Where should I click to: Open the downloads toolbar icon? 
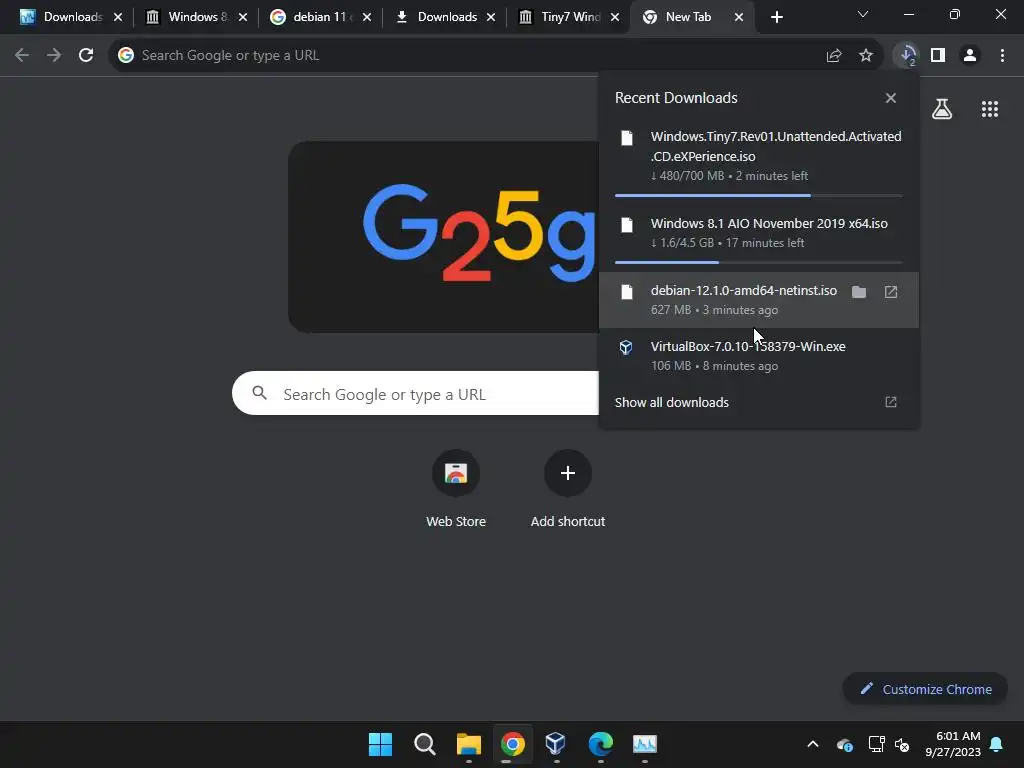tap(907, 56)
